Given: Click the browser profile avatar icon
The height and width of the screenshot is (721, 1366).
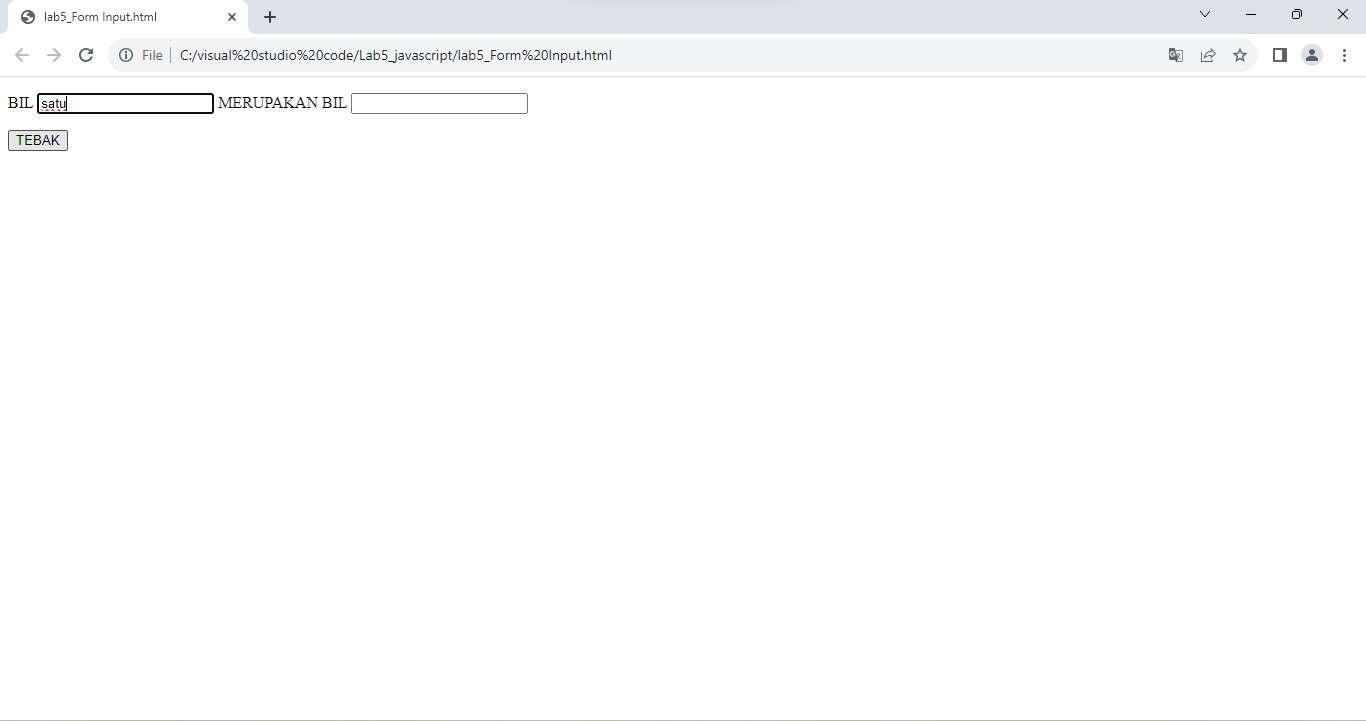Looking at the screenshot, I should click(x=1312, y=55).
